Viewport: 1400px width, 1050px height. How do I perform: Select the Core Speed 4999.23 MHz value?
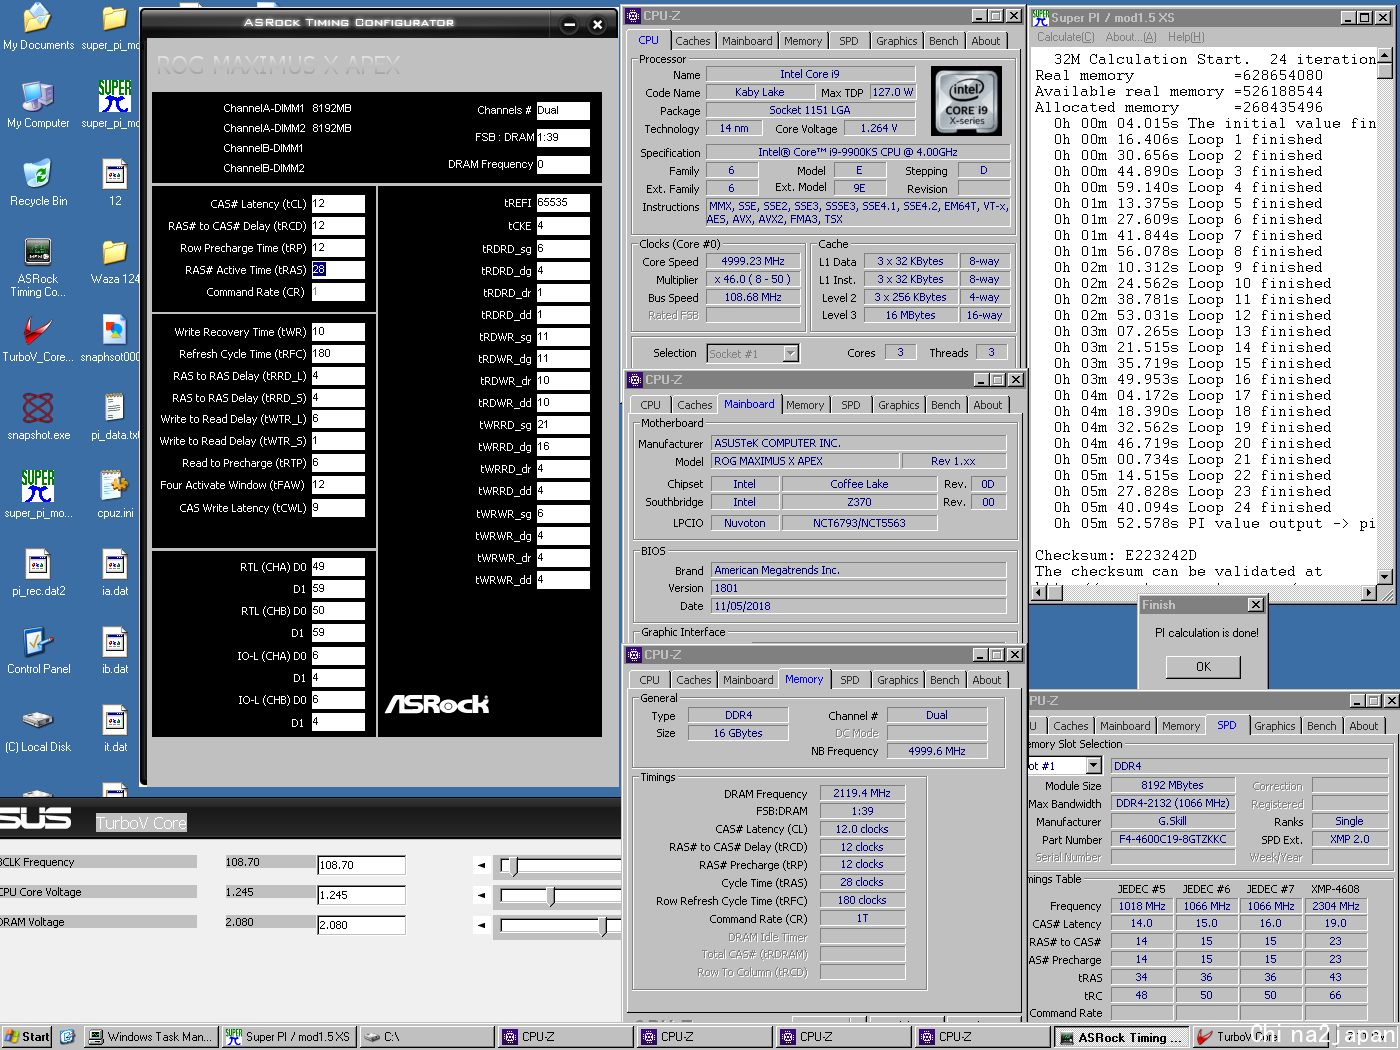(752, 262)
